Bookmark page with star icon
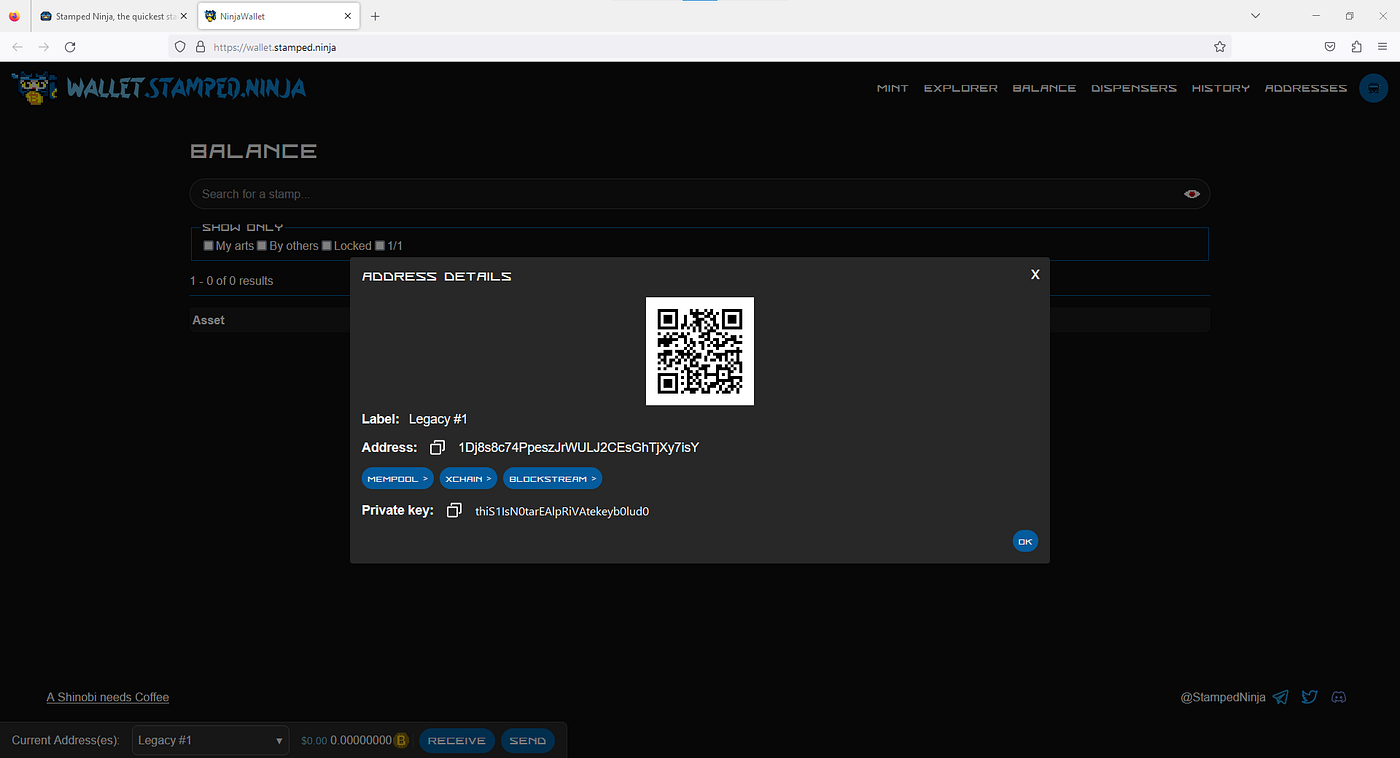 pyautogui.click(x=1220, y=47)
